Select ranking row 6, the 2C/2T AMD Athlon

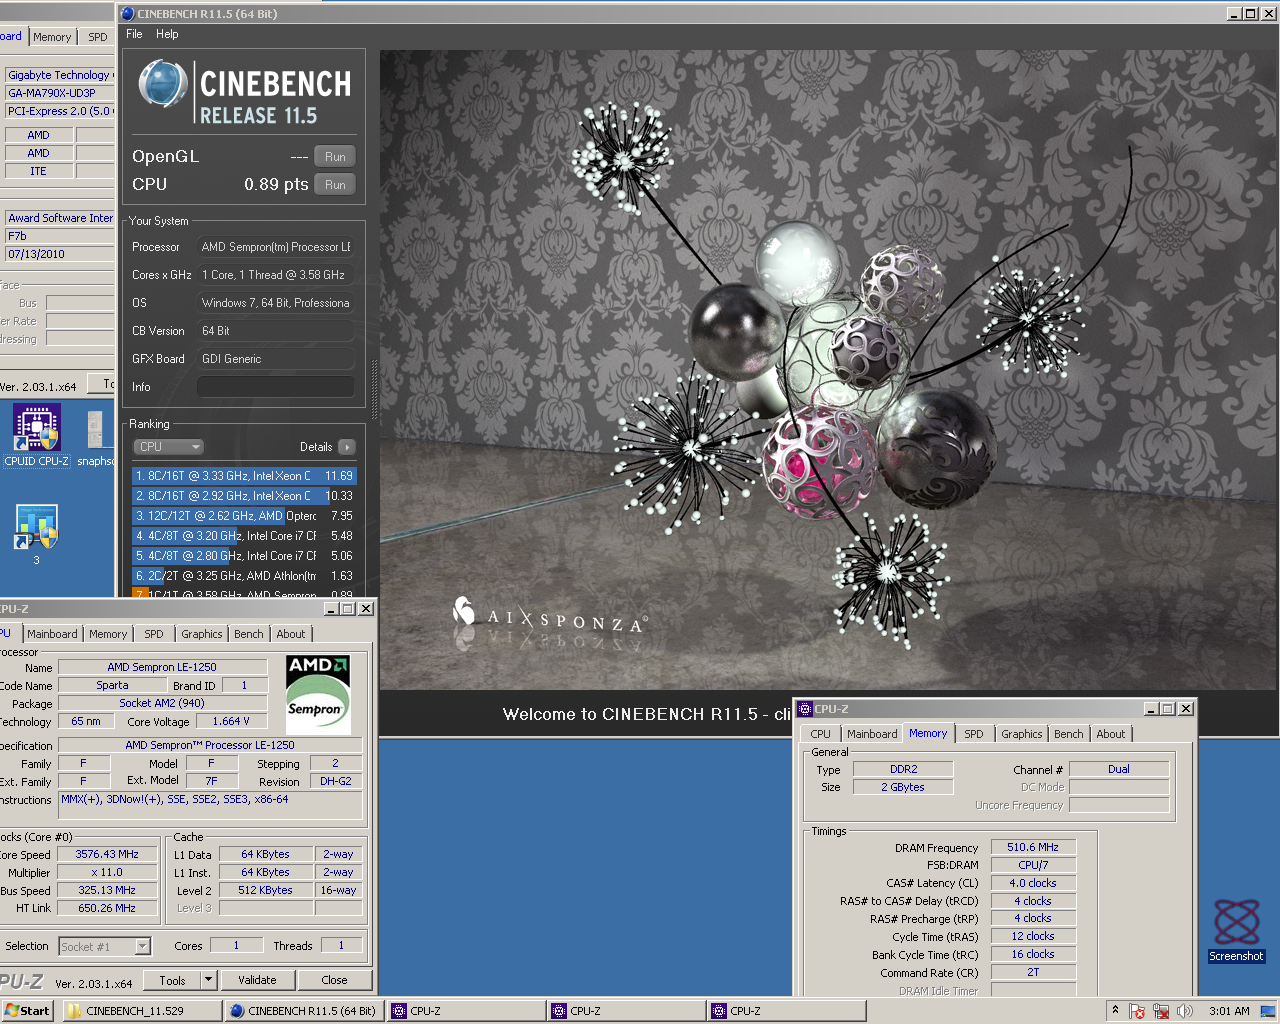[x=244, y=576]
